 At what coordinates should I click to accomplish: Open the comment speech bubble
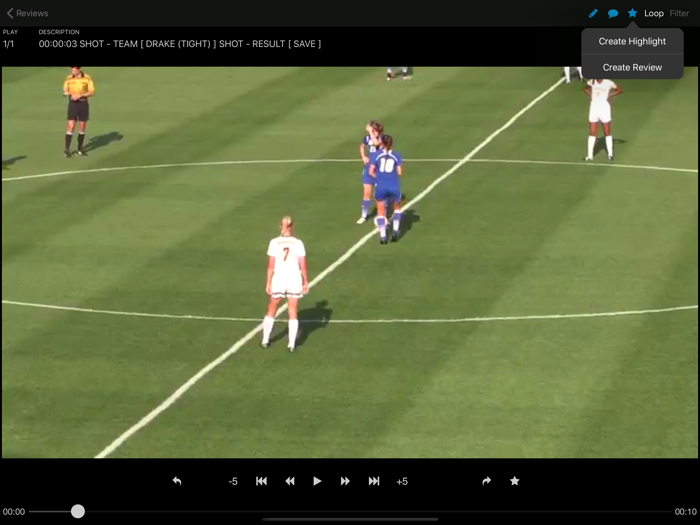coord(613,13)
